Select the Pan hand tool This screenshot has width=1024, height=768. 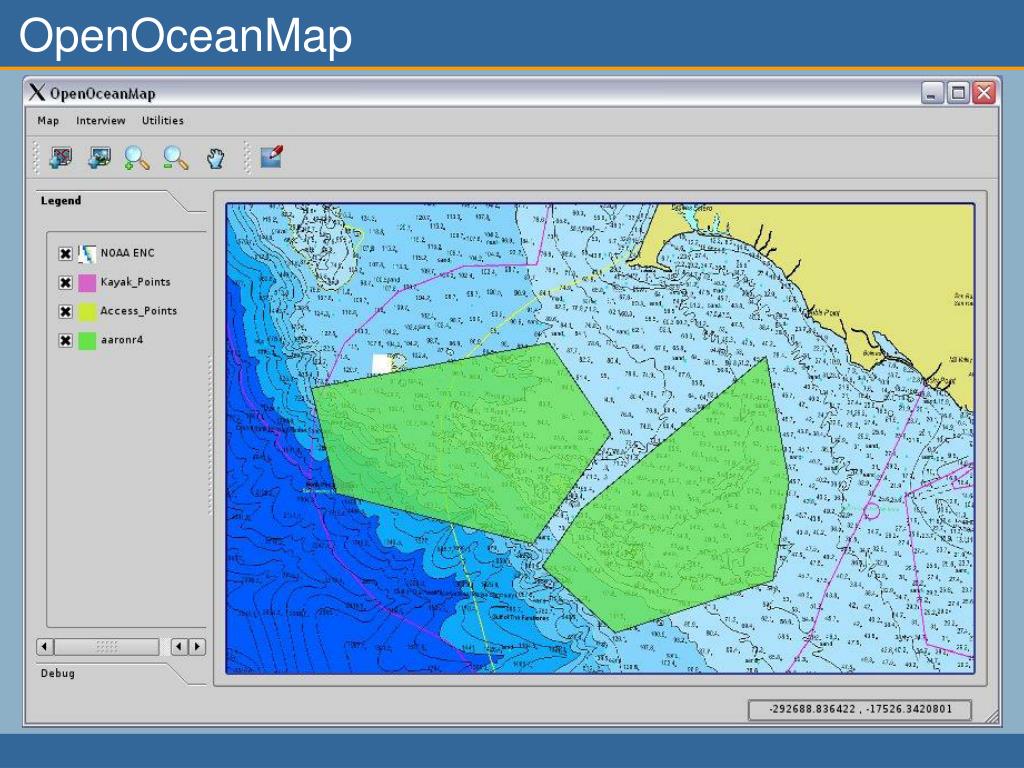(216, 158)
